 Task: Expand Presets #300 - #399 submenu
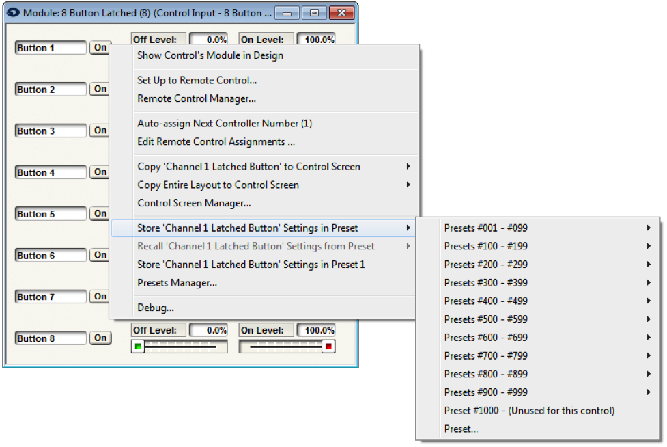click(x=538, y=282)
